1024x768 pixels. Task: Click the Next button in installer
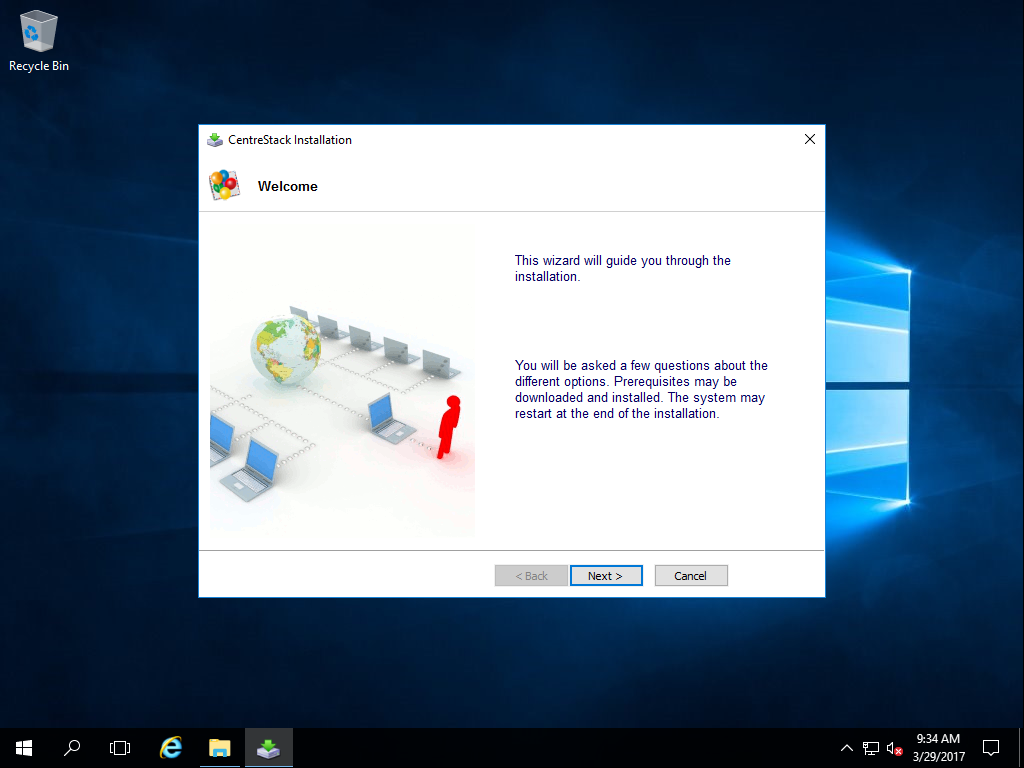coord(606,575)
